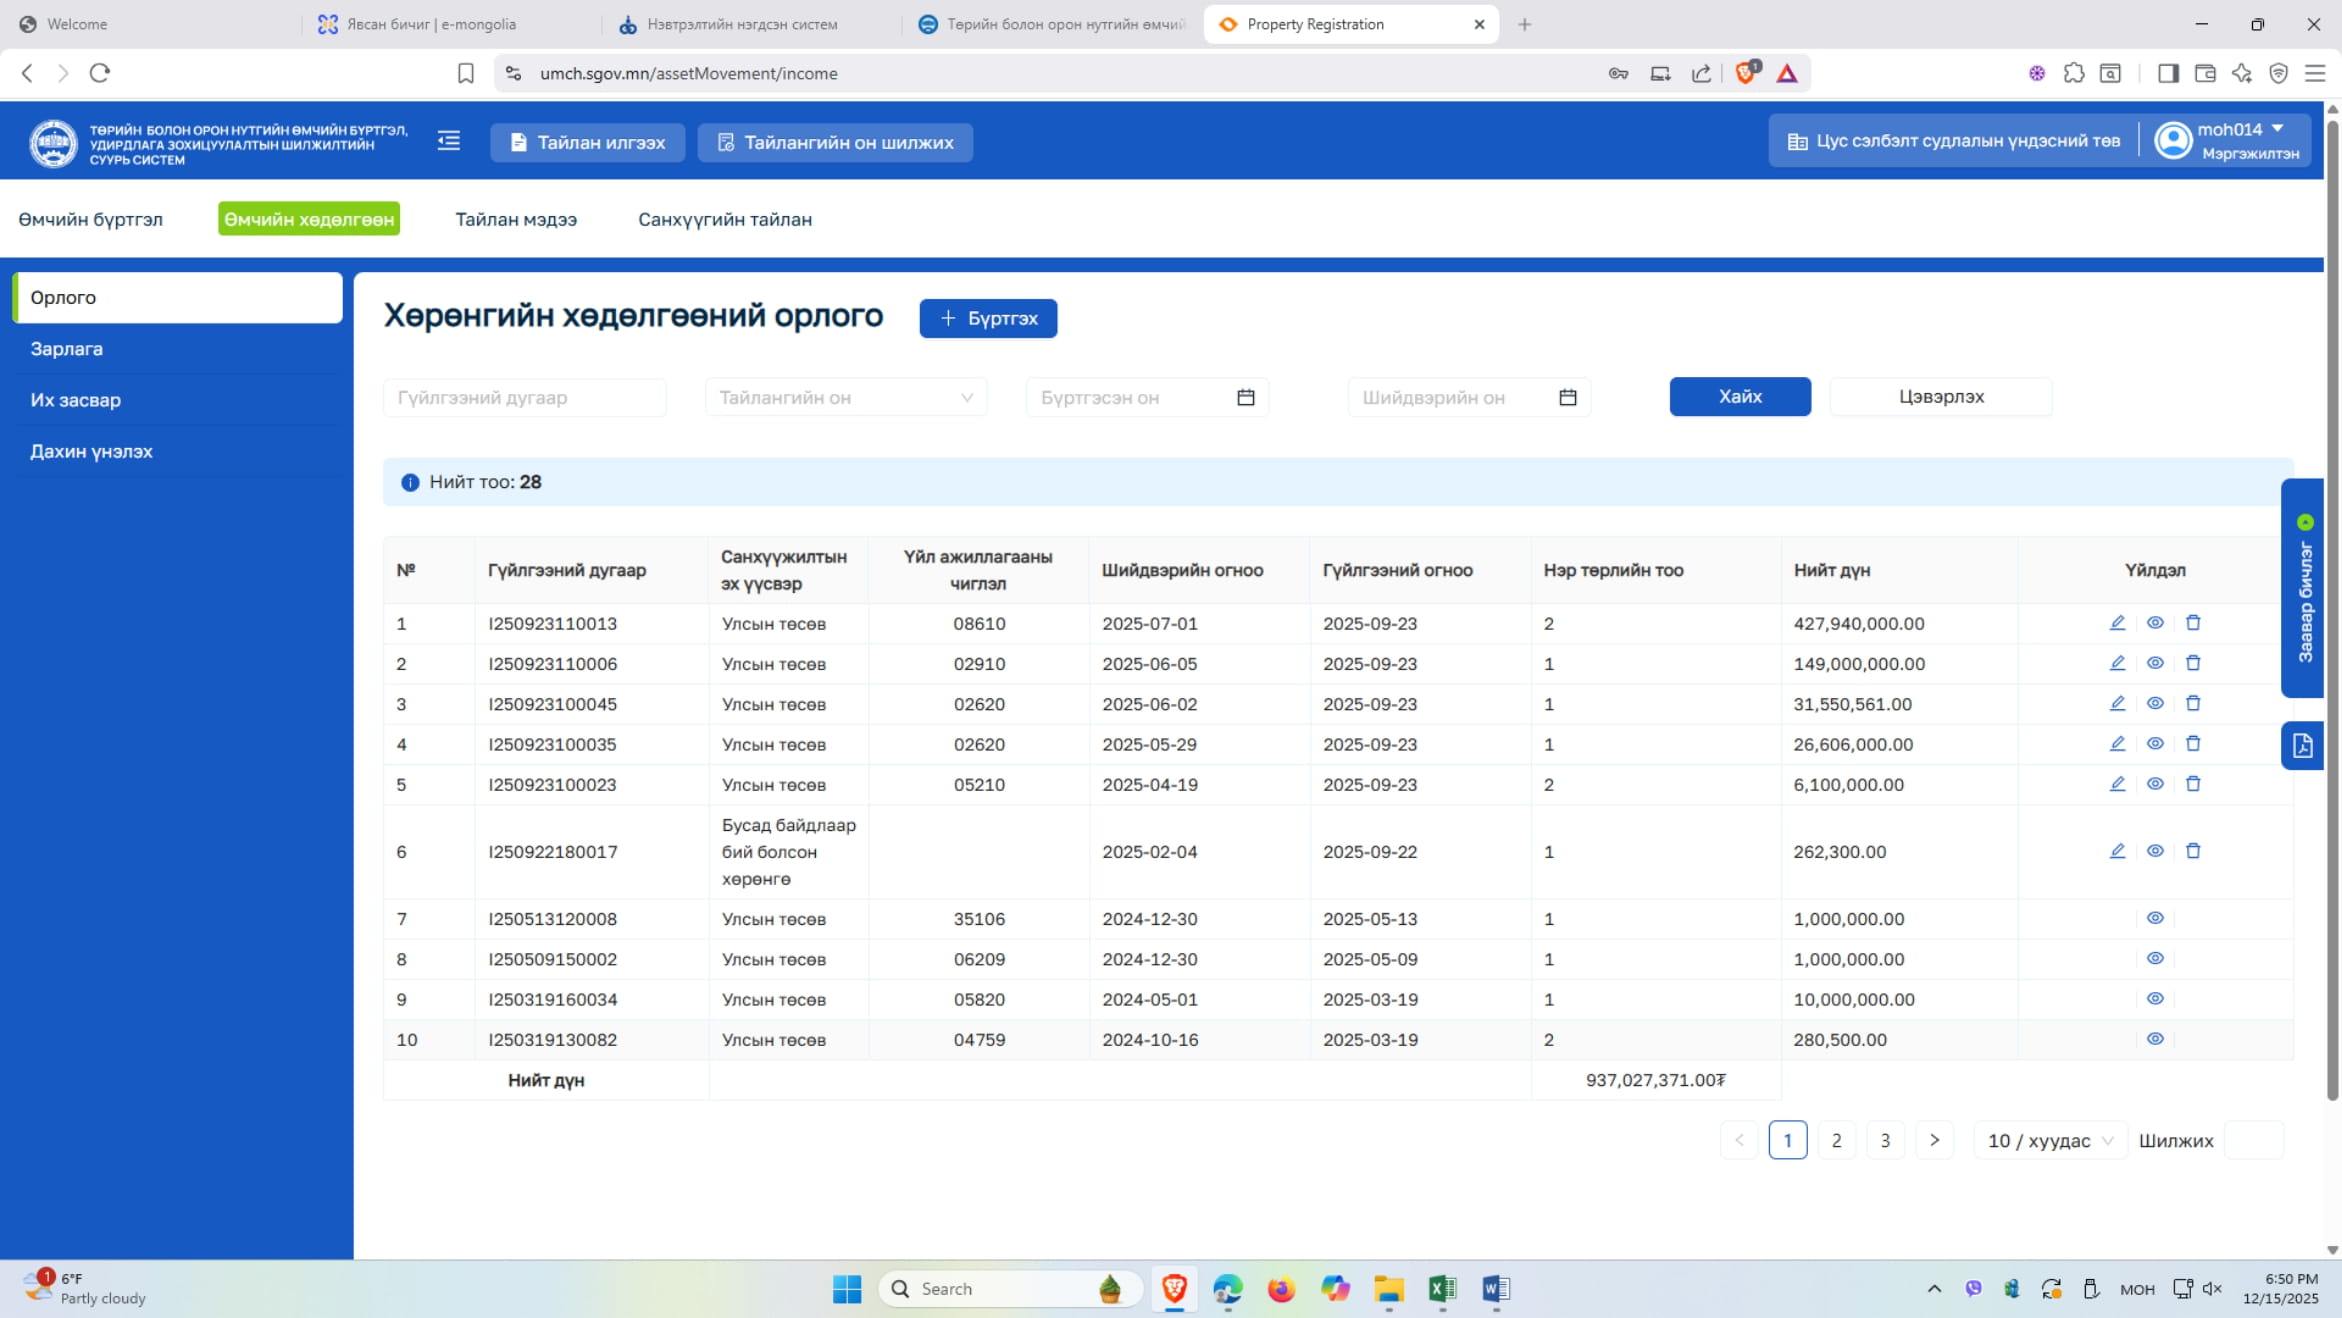
Task: Switch to Санхүүгийн тайлан tab
Action: (725, 219)
